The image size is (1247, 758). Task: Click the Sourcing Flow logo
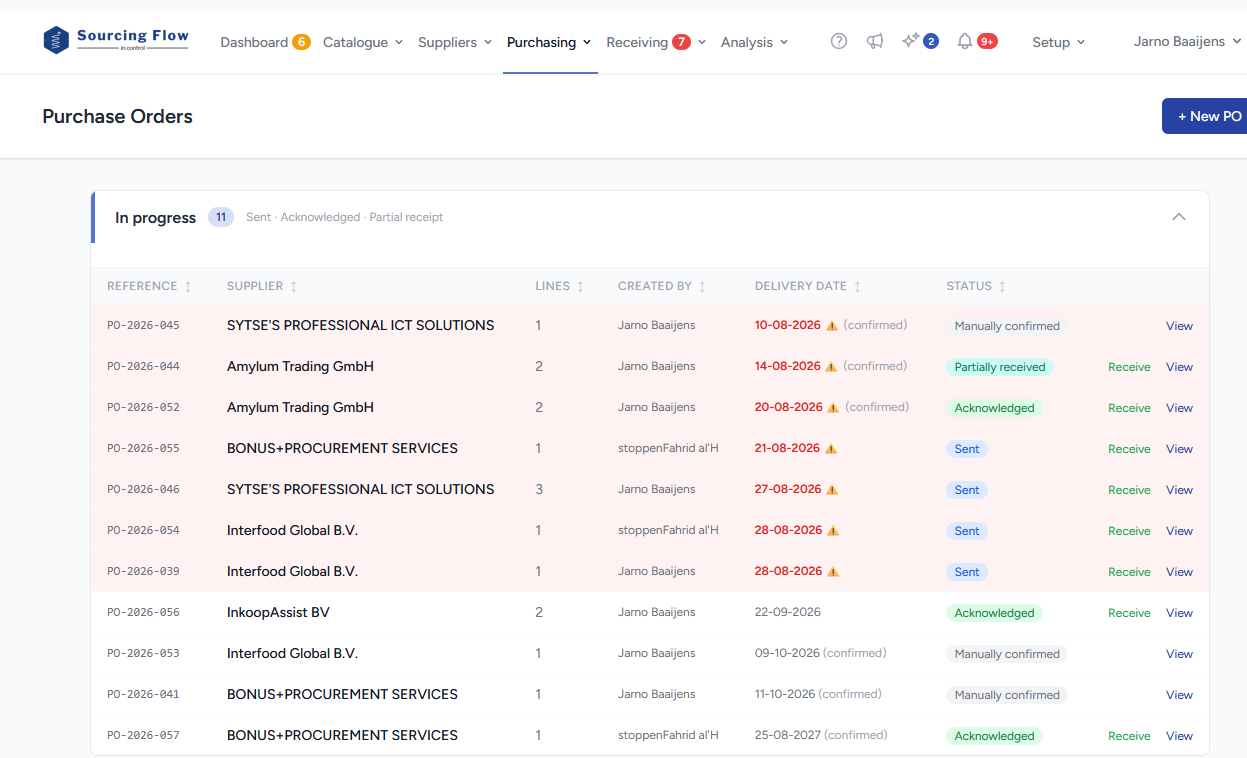[x=116, y=40]
